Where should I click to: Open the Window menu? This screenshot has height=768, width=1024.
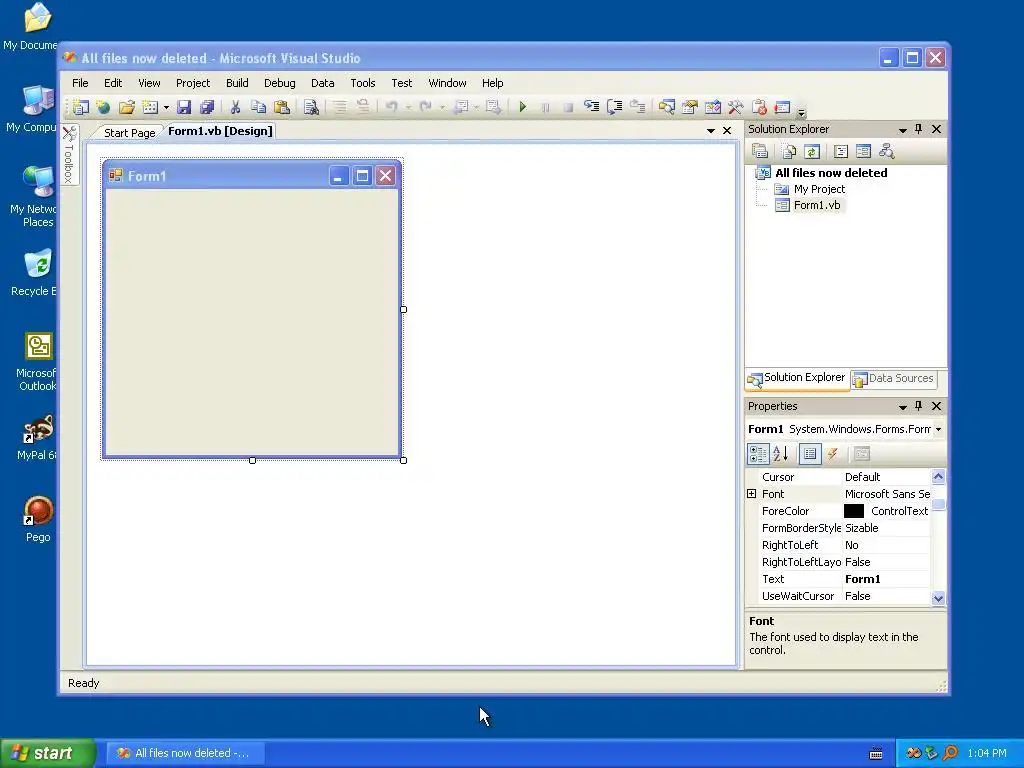(x=447, y=83)
